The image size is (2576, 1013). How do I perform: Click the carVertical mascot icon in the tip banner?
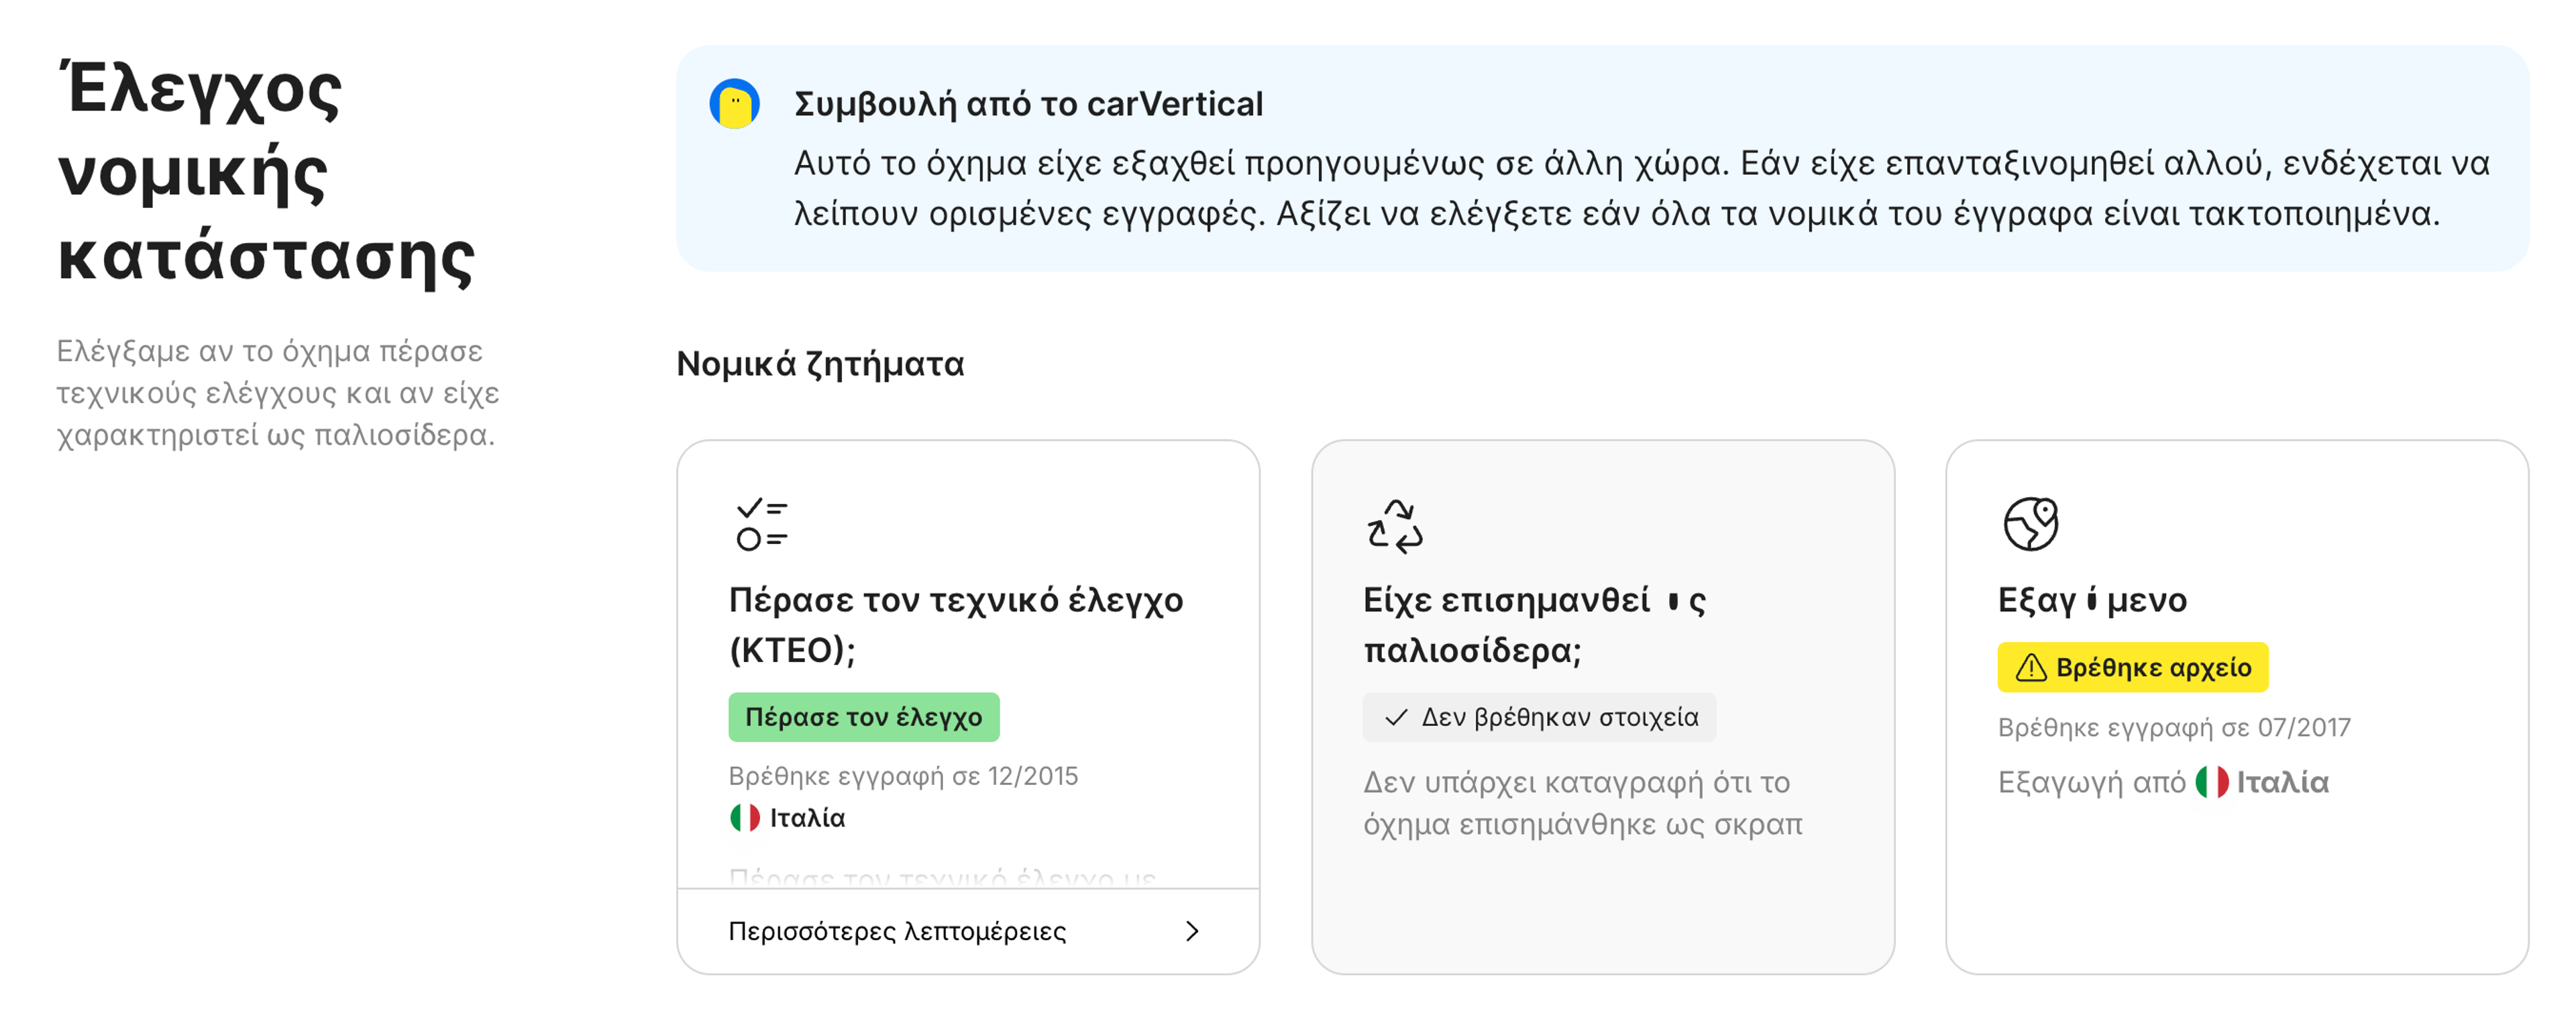(x=733, y=104)
